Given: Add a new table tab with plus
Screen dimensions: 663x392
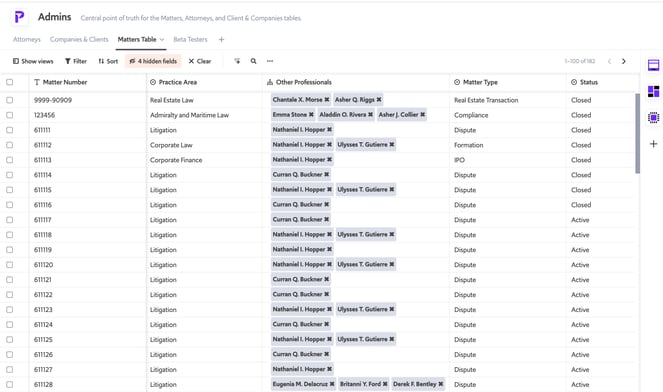Looking at the screenshot, I should (221, 39).
